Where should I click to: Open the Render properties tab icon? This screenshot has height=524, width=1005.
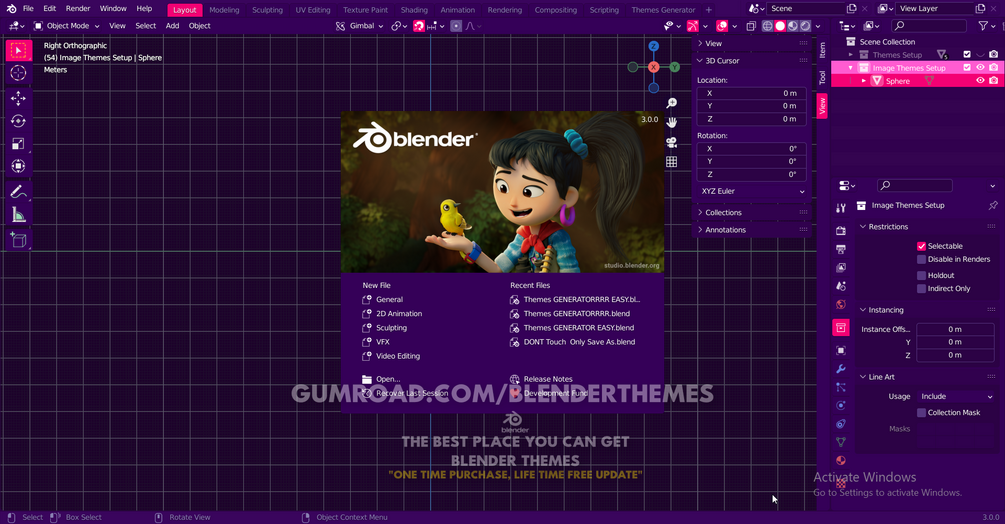pyautogui.click(x=841, y=231)
